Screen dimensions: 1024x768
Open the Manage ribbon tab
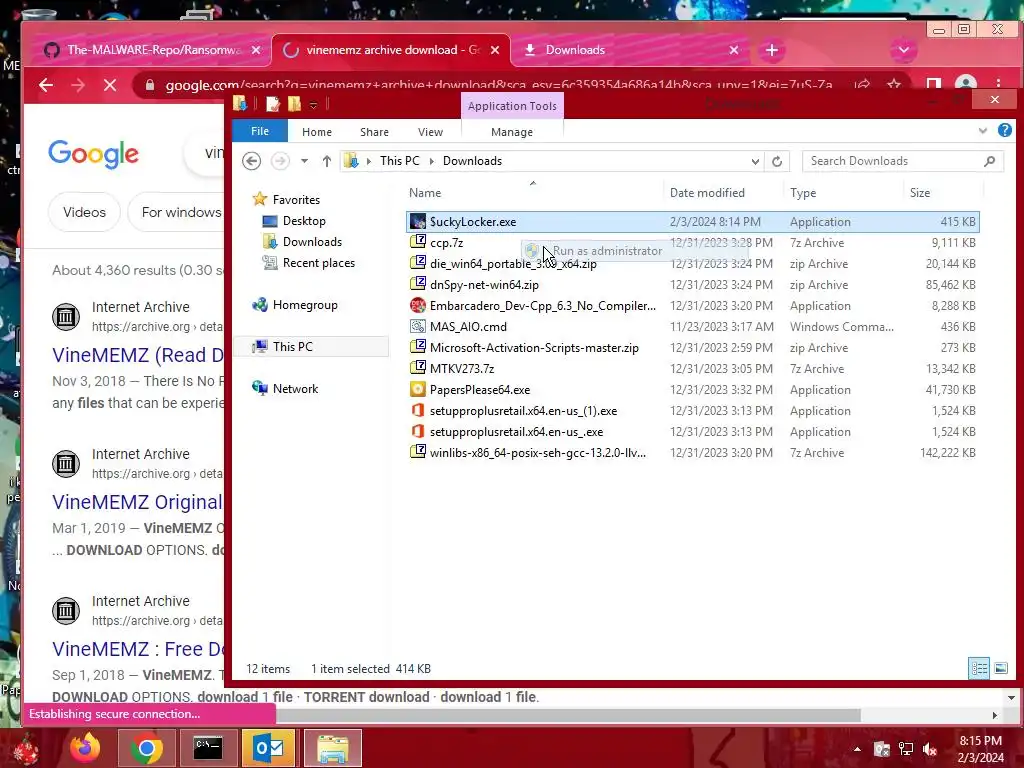(512, 132)
